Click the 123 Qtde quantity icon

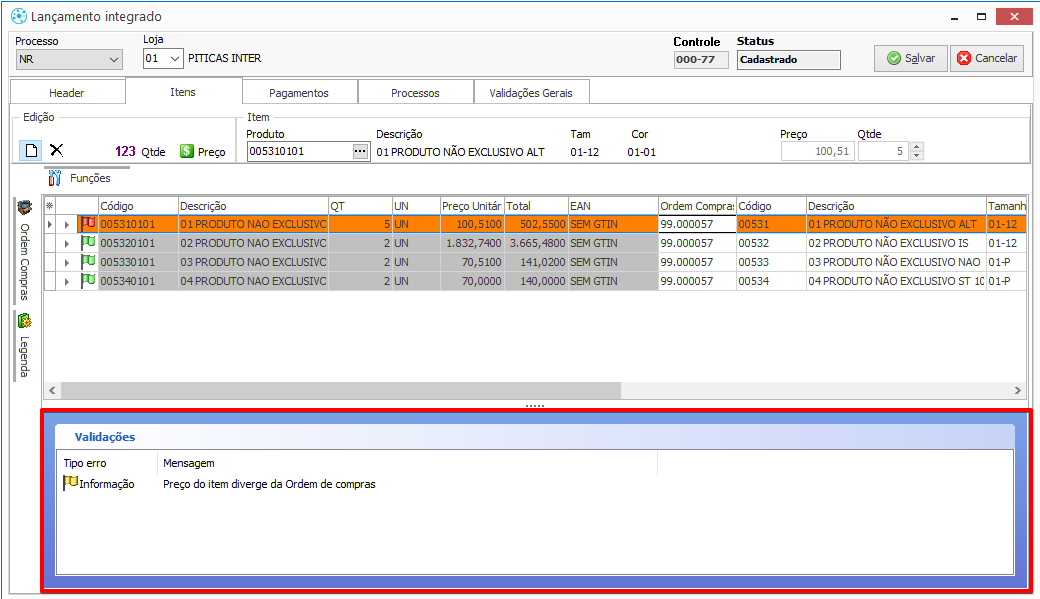125,152
